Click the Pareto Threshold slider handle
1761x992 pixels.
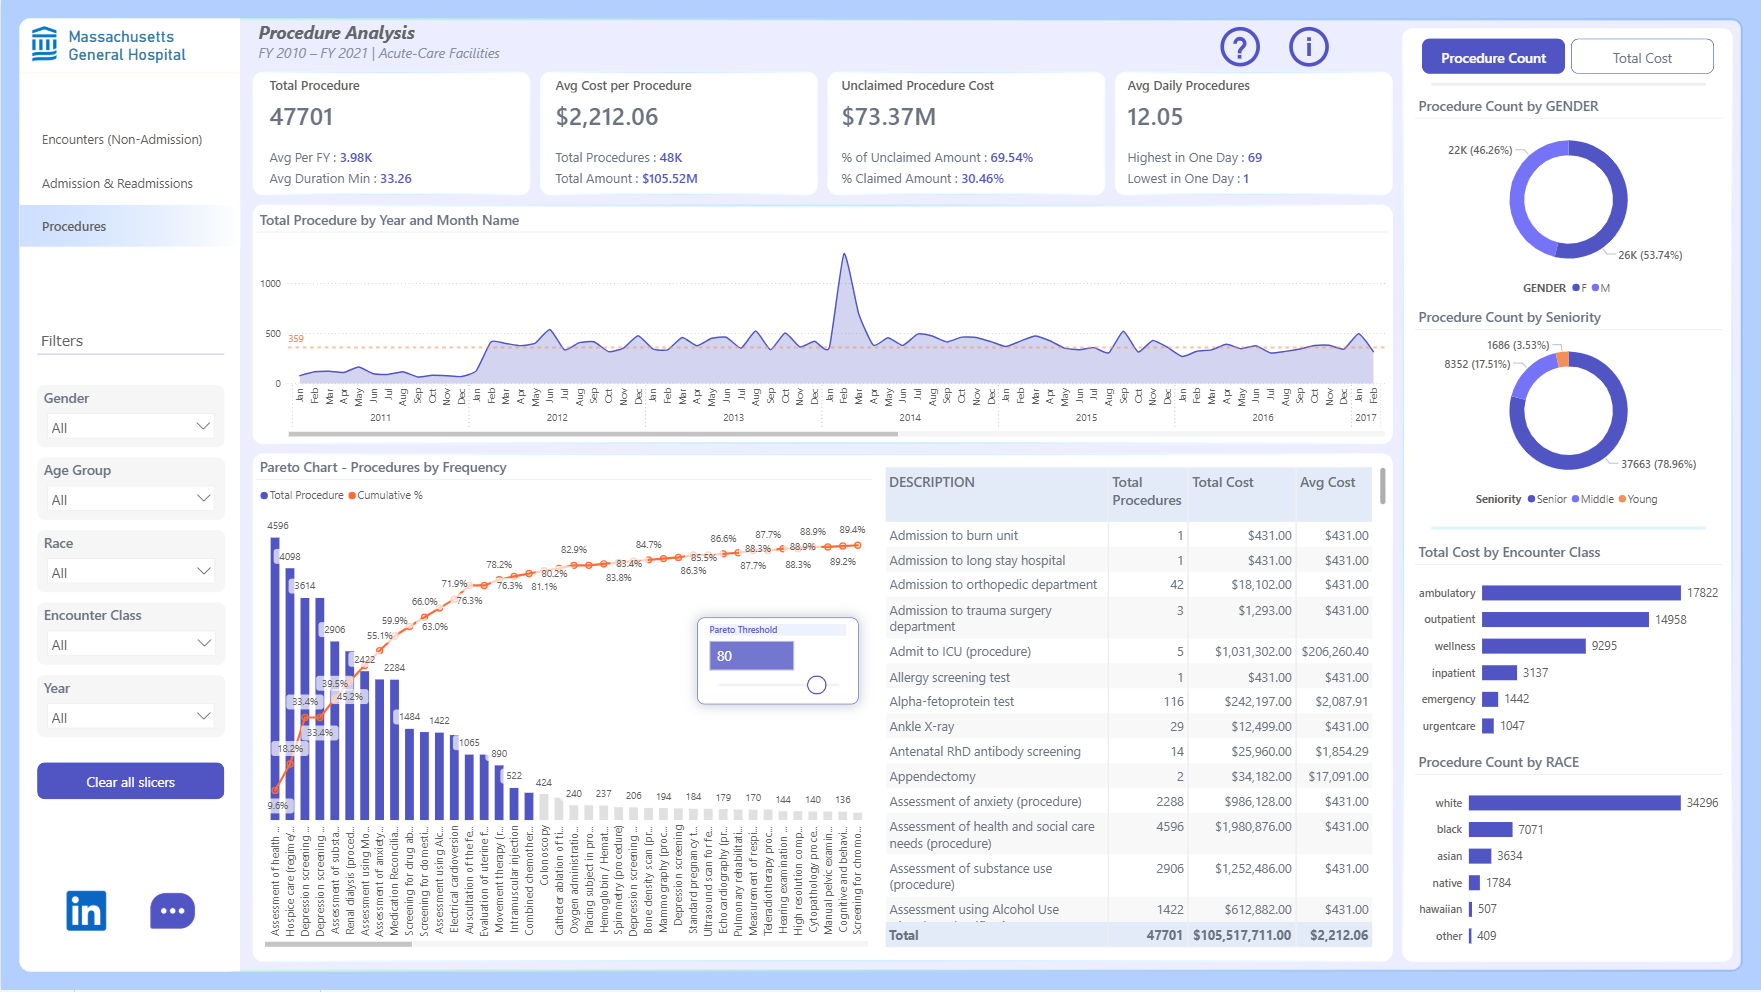coord(817,685)
